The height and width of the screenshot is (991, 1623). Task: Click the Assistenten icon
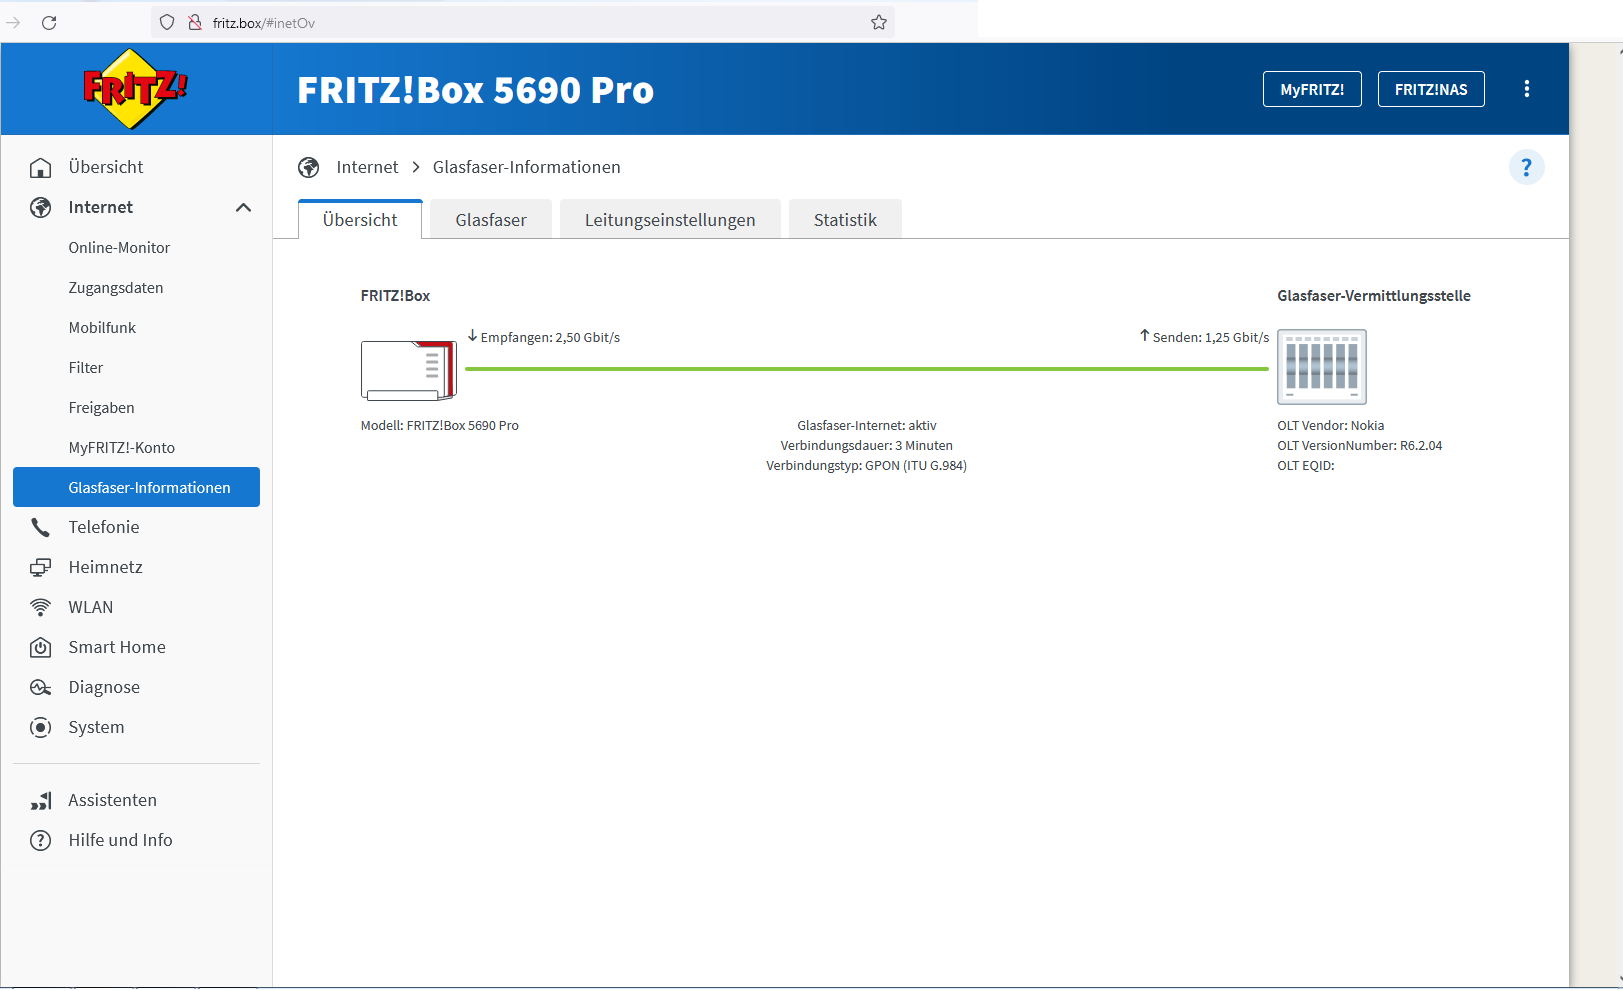tap(40, 800)
